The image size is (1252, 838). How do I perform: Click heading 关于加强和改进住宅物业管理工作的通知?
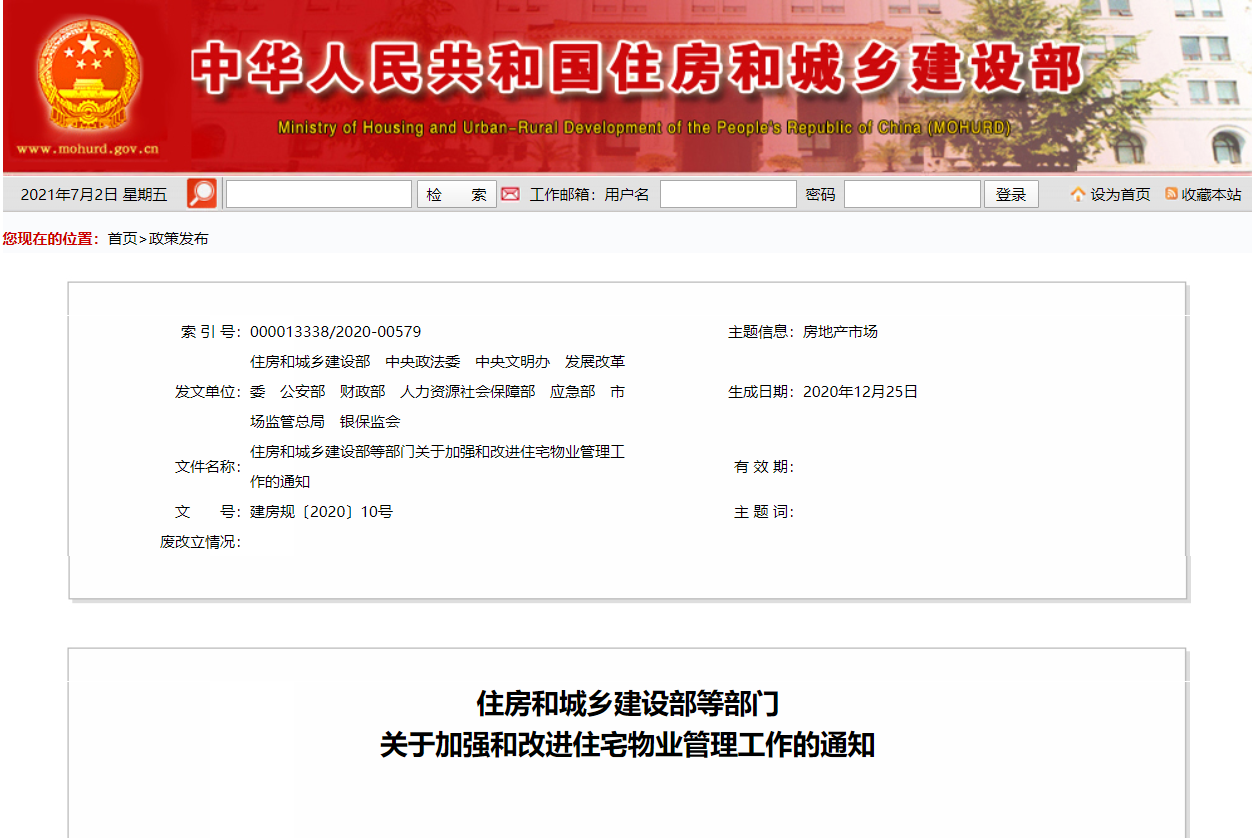click(x=627, y=746)
